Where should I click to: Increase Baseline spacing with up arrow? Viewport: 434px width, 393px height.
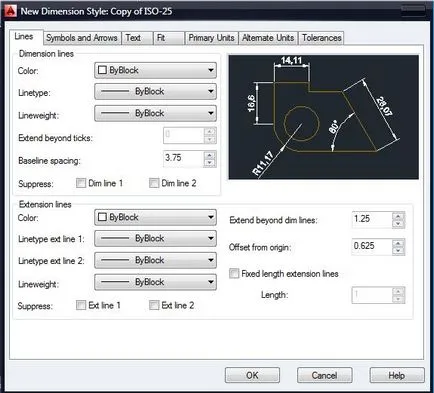click(210, 155)
